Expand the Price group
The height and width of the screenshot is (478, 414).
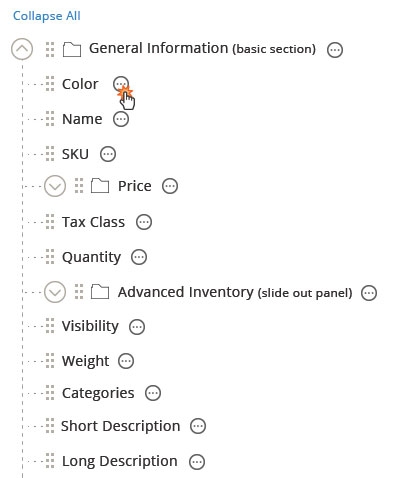55,186
